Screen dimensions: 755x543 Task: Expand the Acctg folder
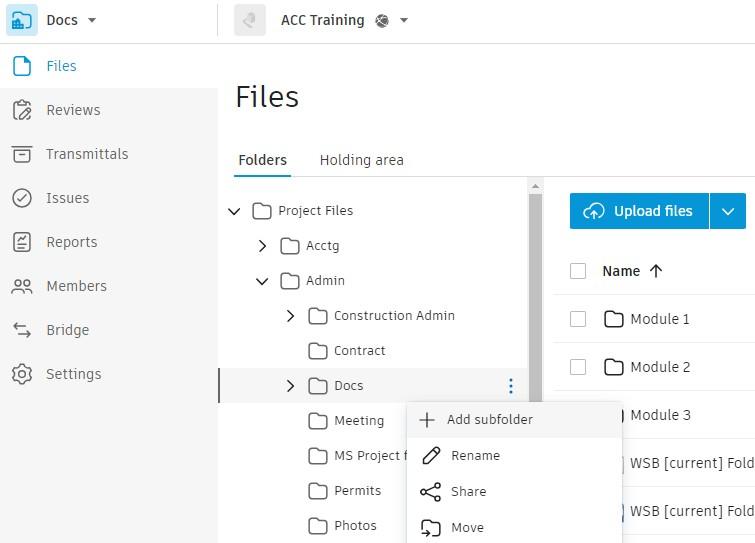[x=262, y=246]
